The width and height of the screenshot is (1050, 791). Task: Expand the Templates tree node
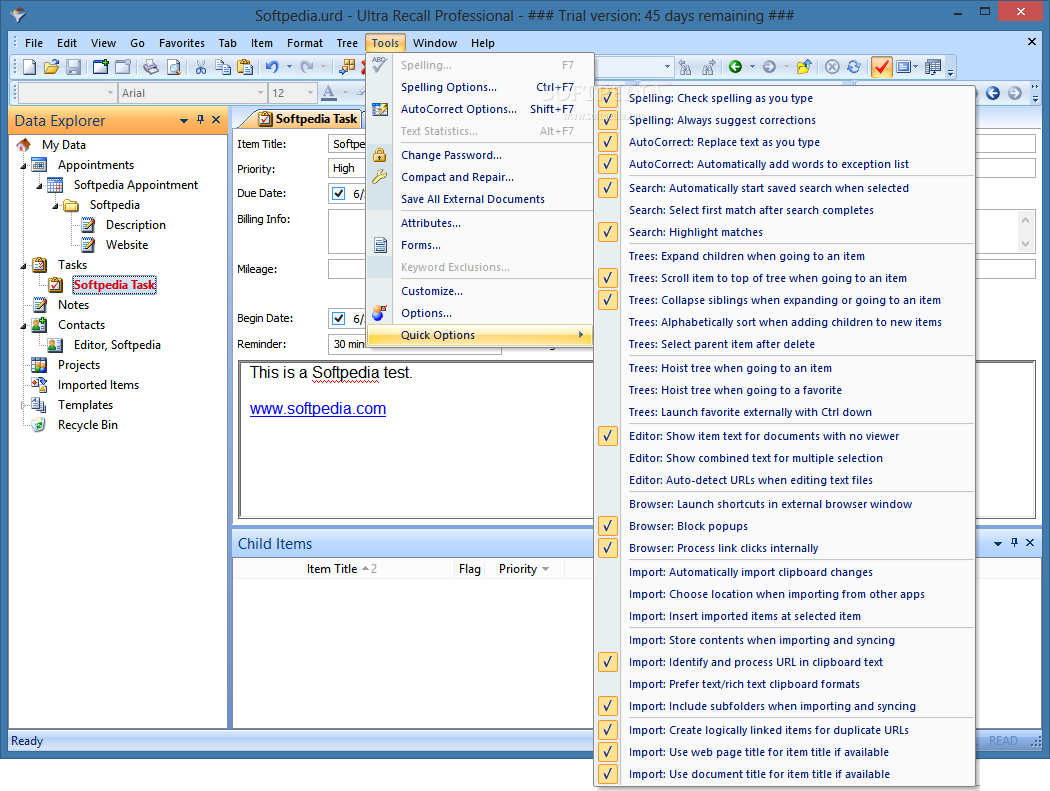(x=23, y=405)
